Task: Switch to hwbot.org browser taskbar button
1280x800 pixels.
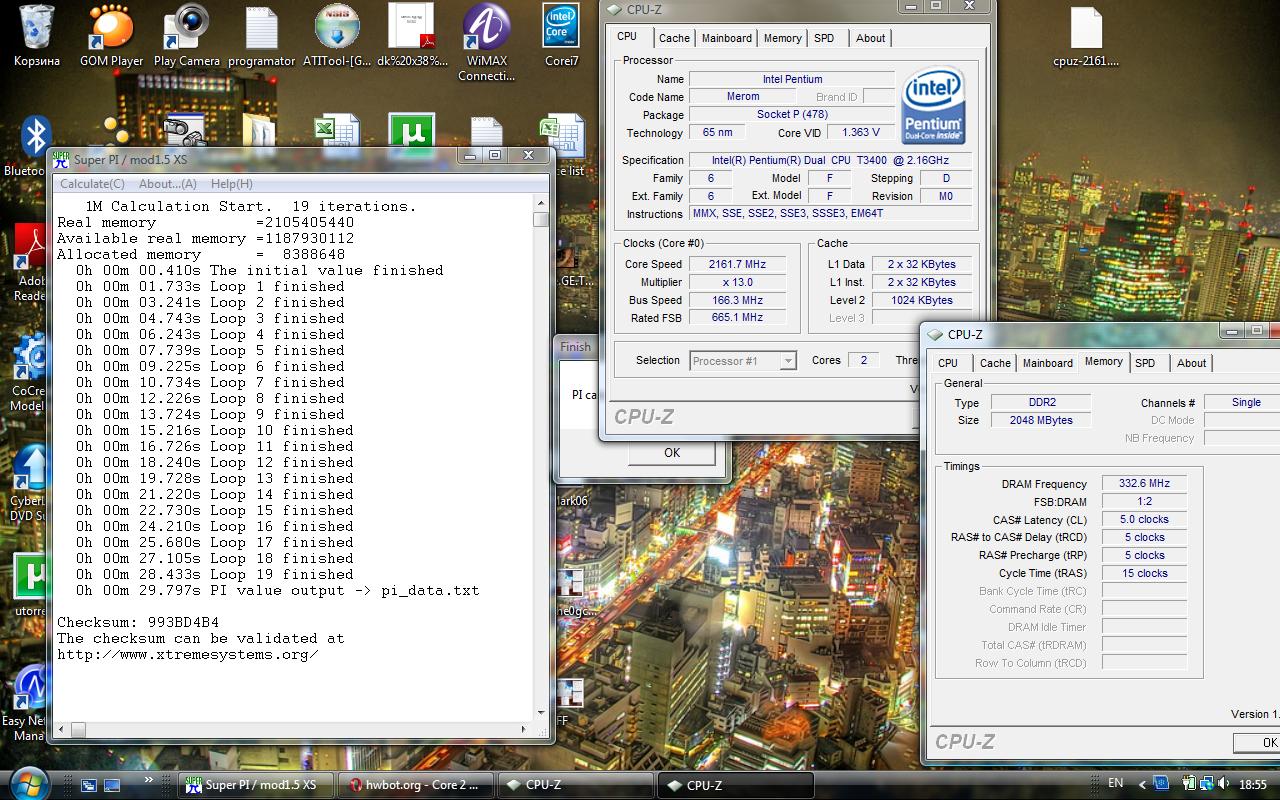Action: (x=417, y=785)
